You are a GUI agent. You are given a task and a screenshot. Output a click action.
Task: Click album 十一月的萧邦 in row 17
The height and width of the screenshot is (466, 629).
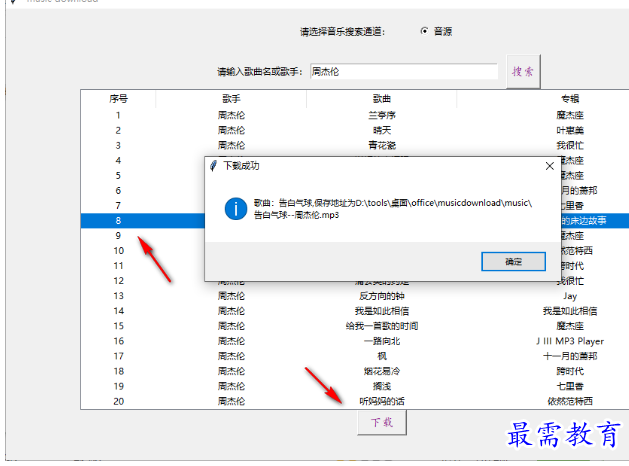570,356
